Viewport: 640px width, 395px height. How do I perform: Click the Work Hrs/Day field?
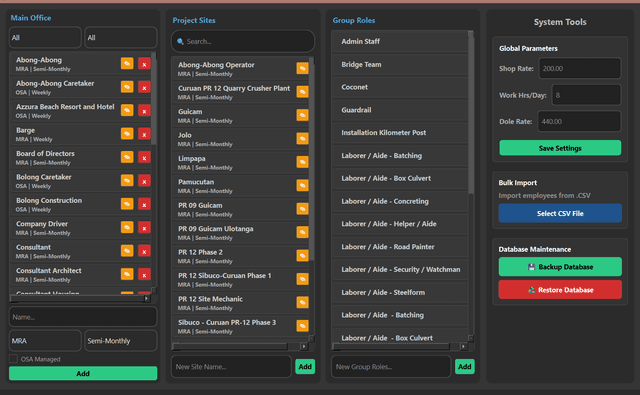tap(586, 95)
